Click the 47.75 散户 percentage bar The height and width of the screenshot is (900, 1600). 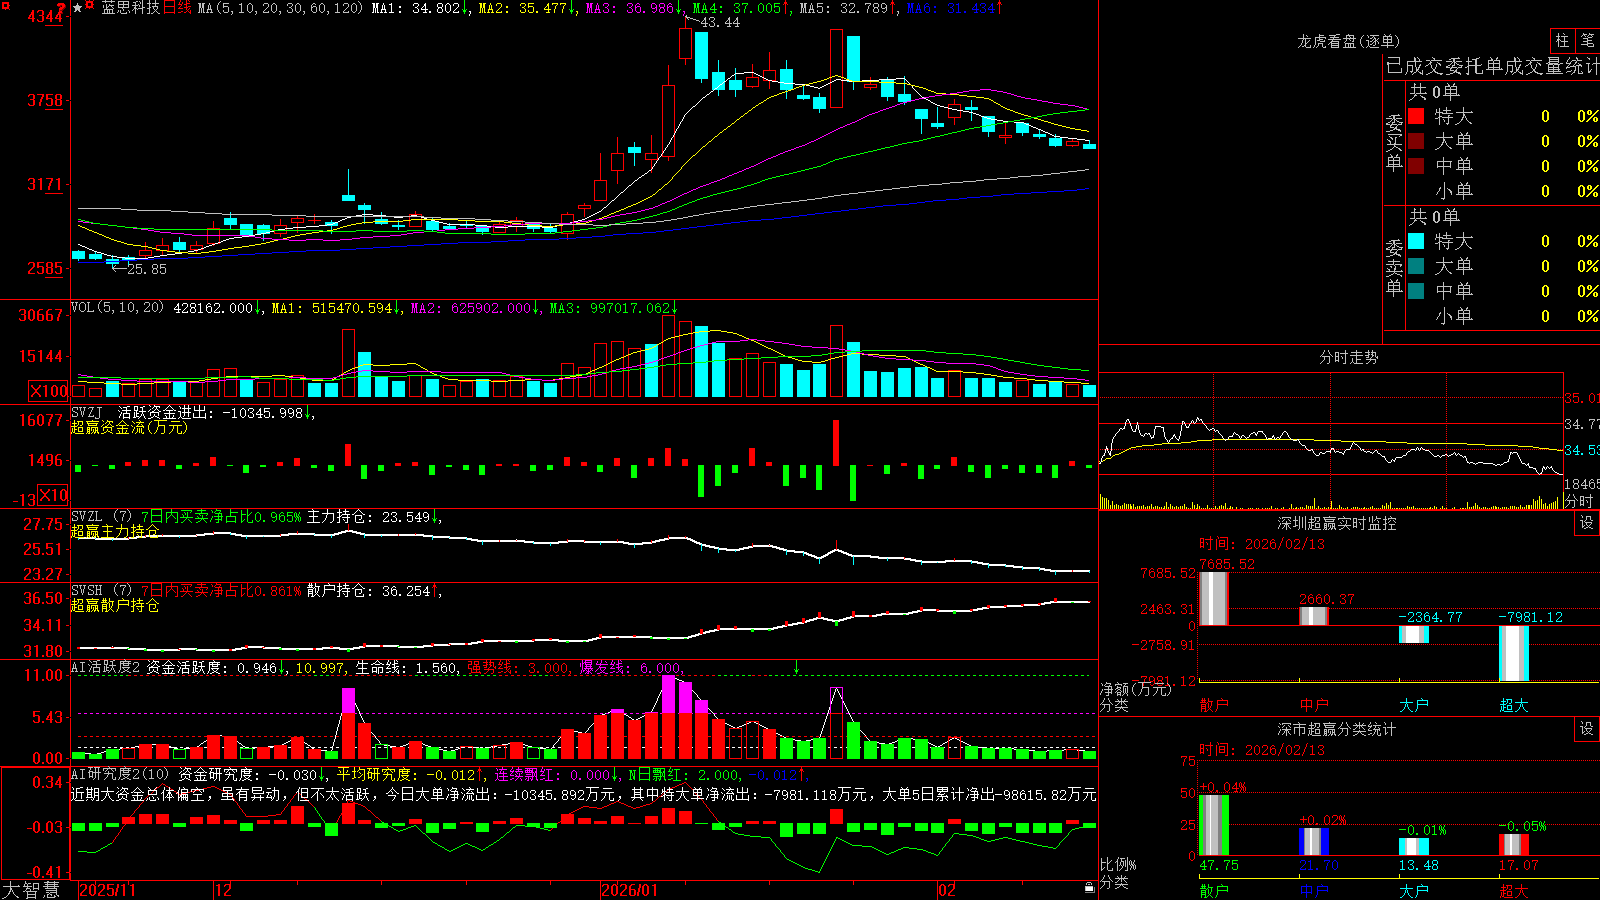[1213, 825]
